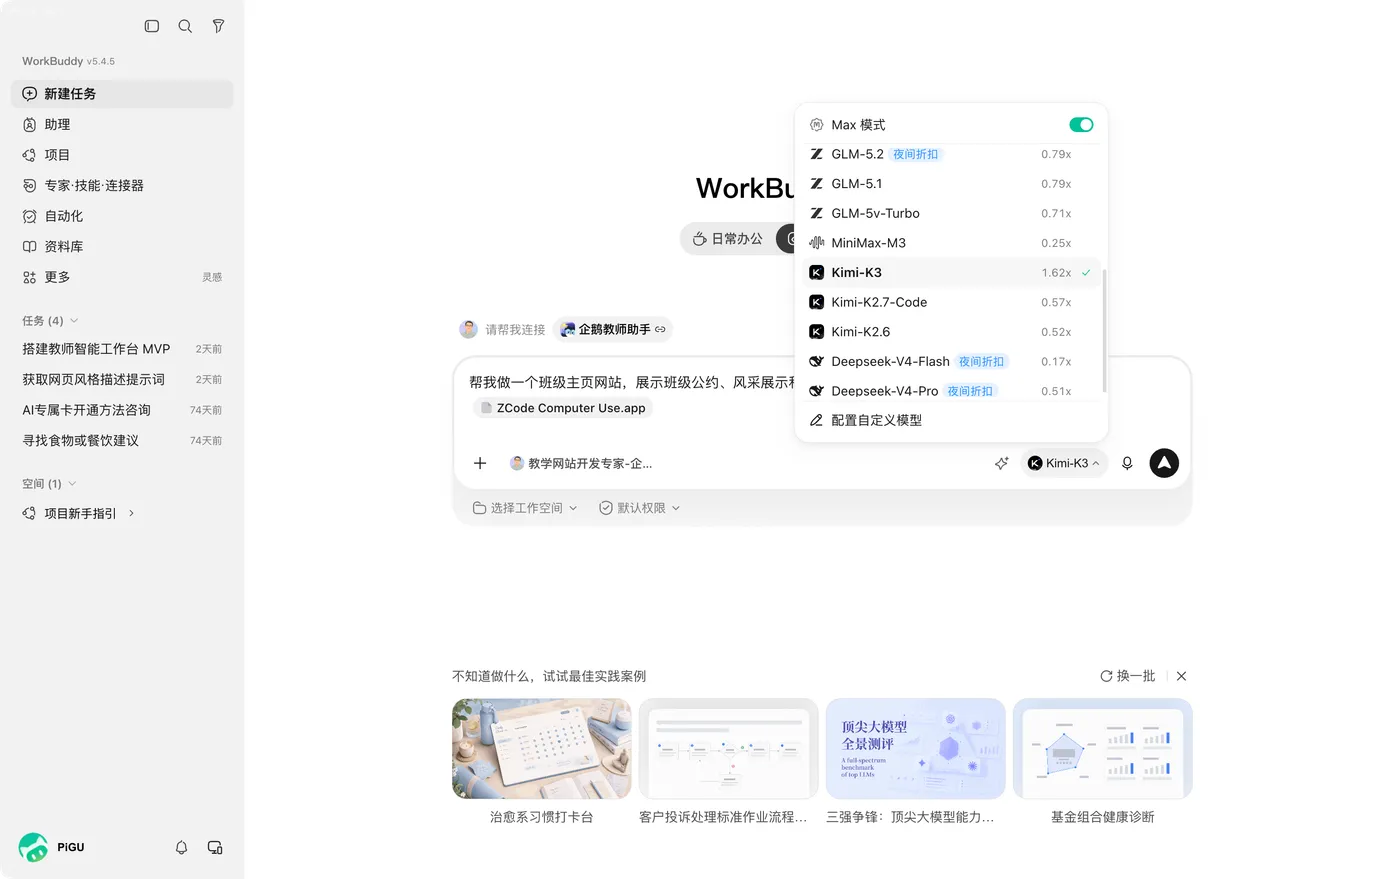Click the model list scrollbar

pos(1104,330)
